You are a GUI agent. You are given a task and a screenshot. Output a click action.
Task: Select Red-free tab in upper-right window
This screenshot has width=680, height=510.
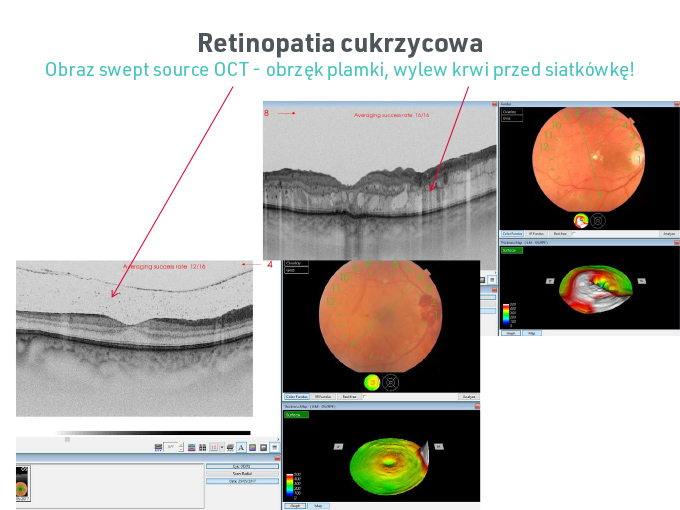(560, 234)
